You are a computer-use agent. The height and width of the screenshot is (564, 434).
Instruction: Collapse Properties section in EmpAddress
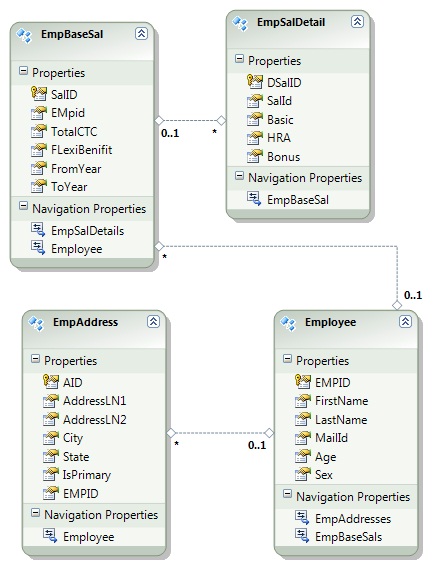pos(35,358)
